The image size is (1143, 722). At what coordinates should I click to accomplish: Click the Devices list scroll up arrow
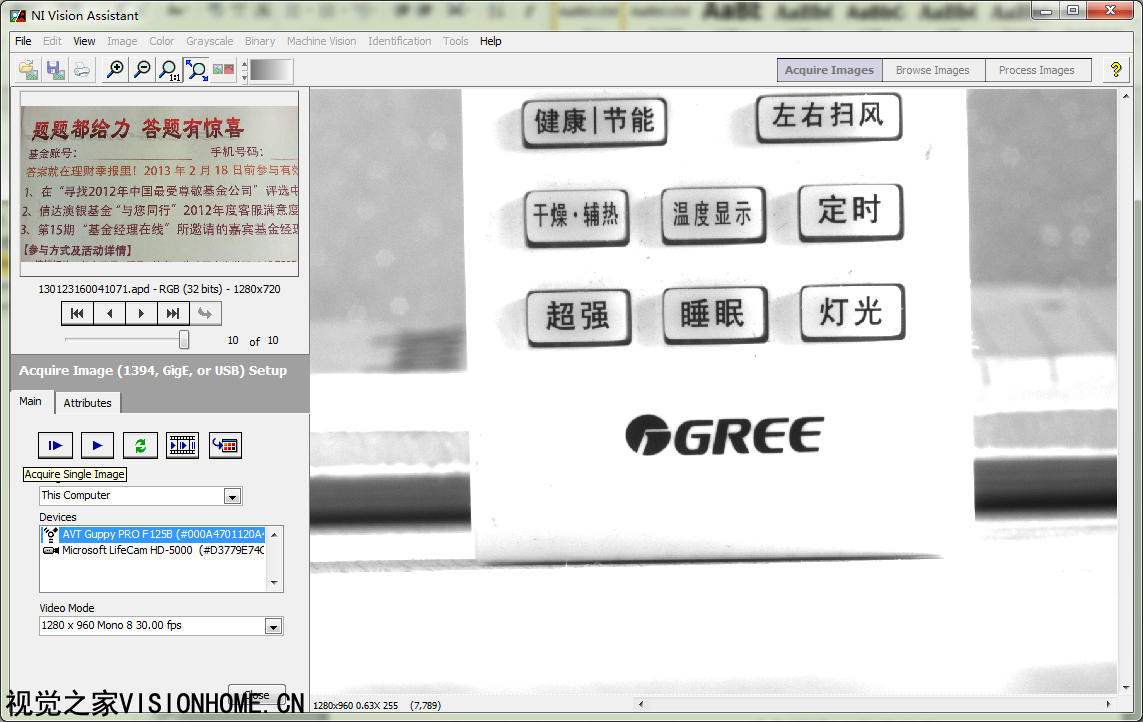coord(275,535)
